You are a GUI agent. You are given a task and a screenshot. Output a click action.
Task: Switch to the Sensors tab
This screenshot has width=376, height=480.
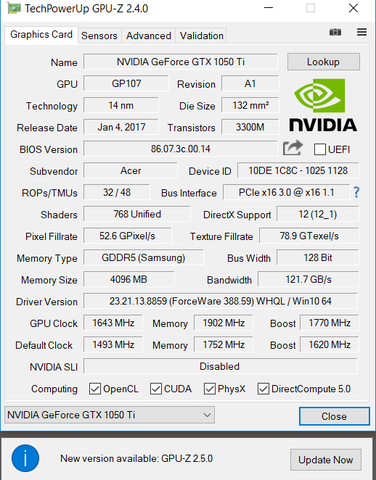coord(99,36)
